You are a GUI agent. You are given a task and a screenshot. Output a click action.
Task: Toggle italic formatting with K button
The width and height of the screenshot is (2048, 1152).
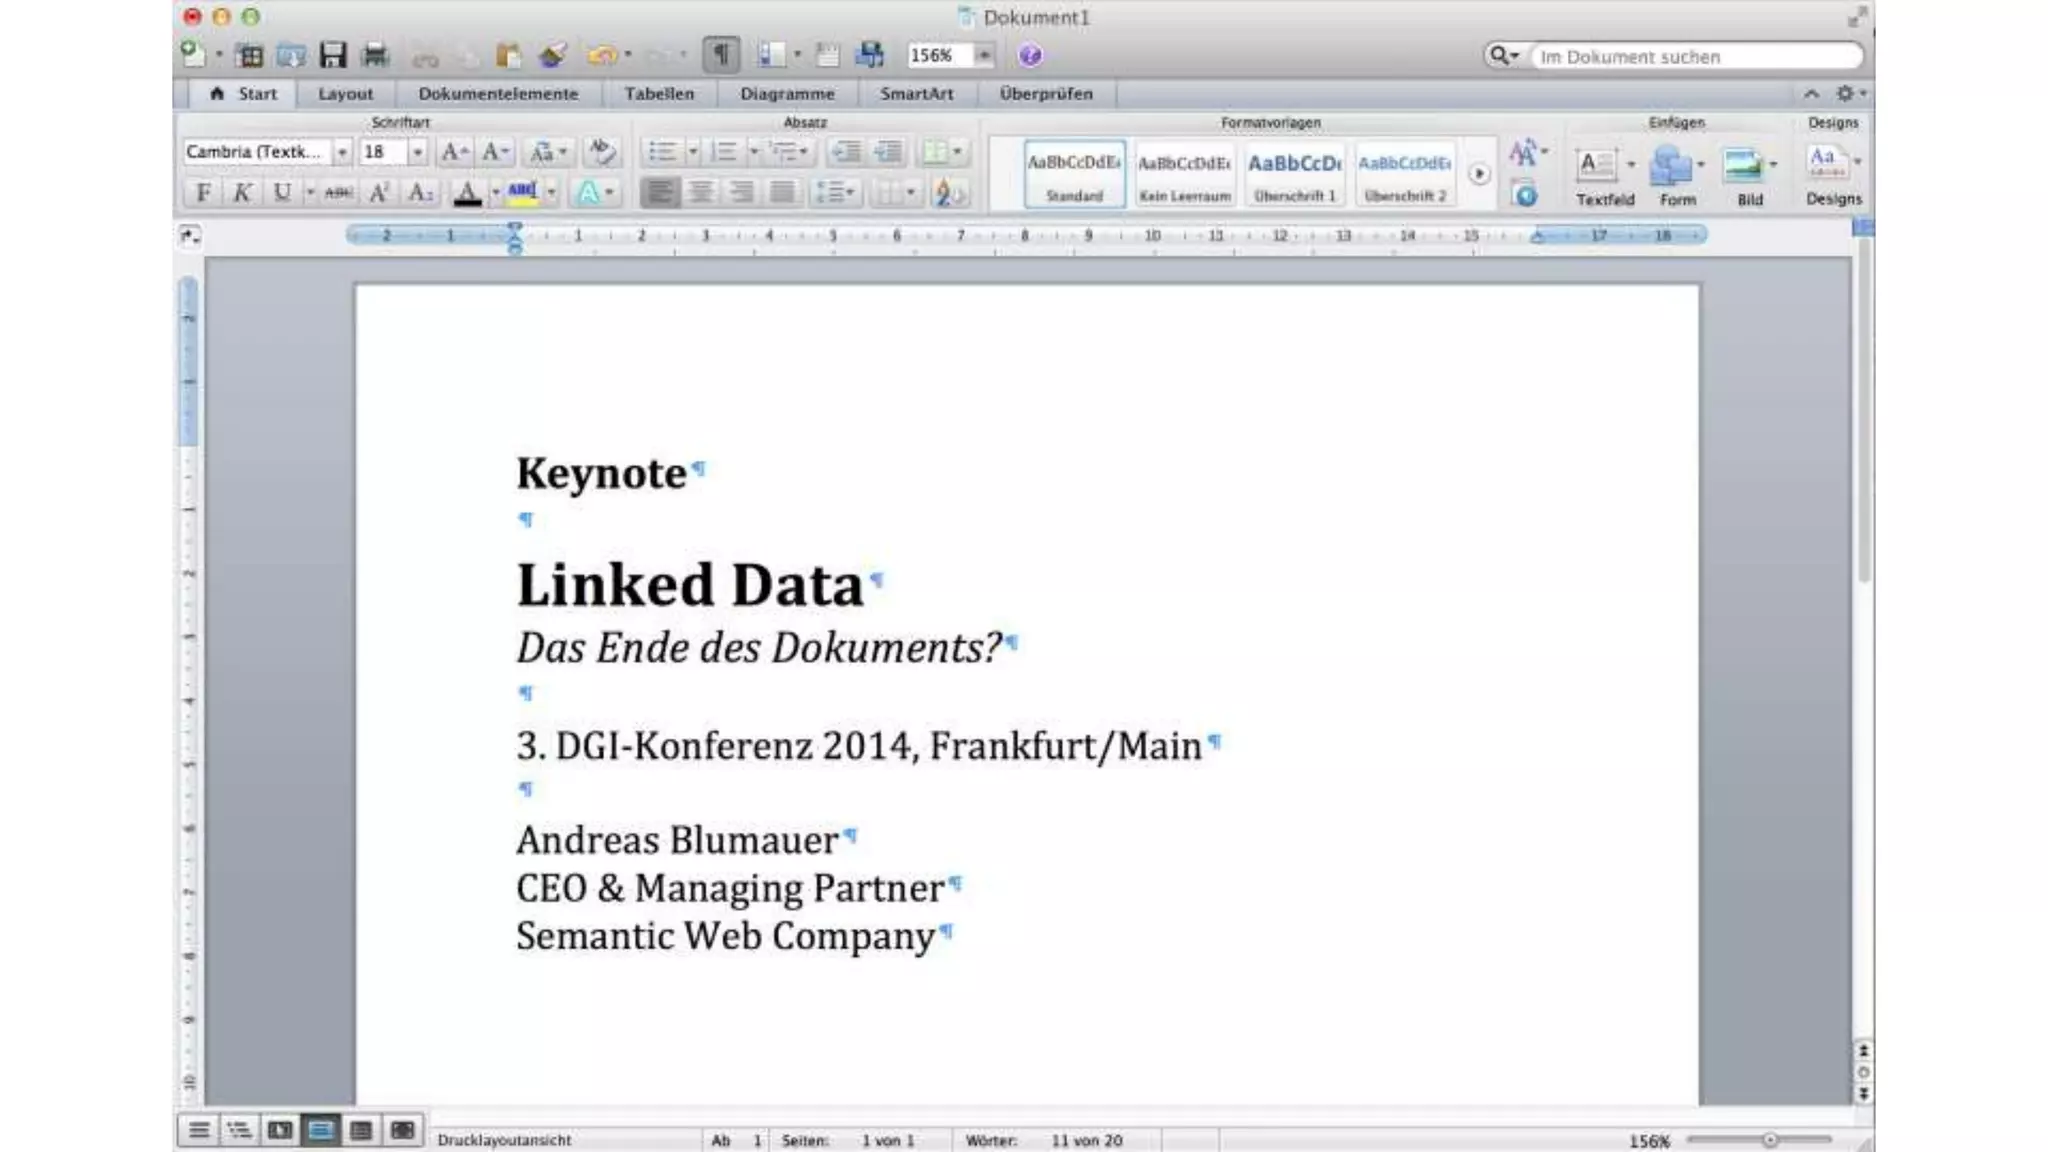(x=242, y=192)
